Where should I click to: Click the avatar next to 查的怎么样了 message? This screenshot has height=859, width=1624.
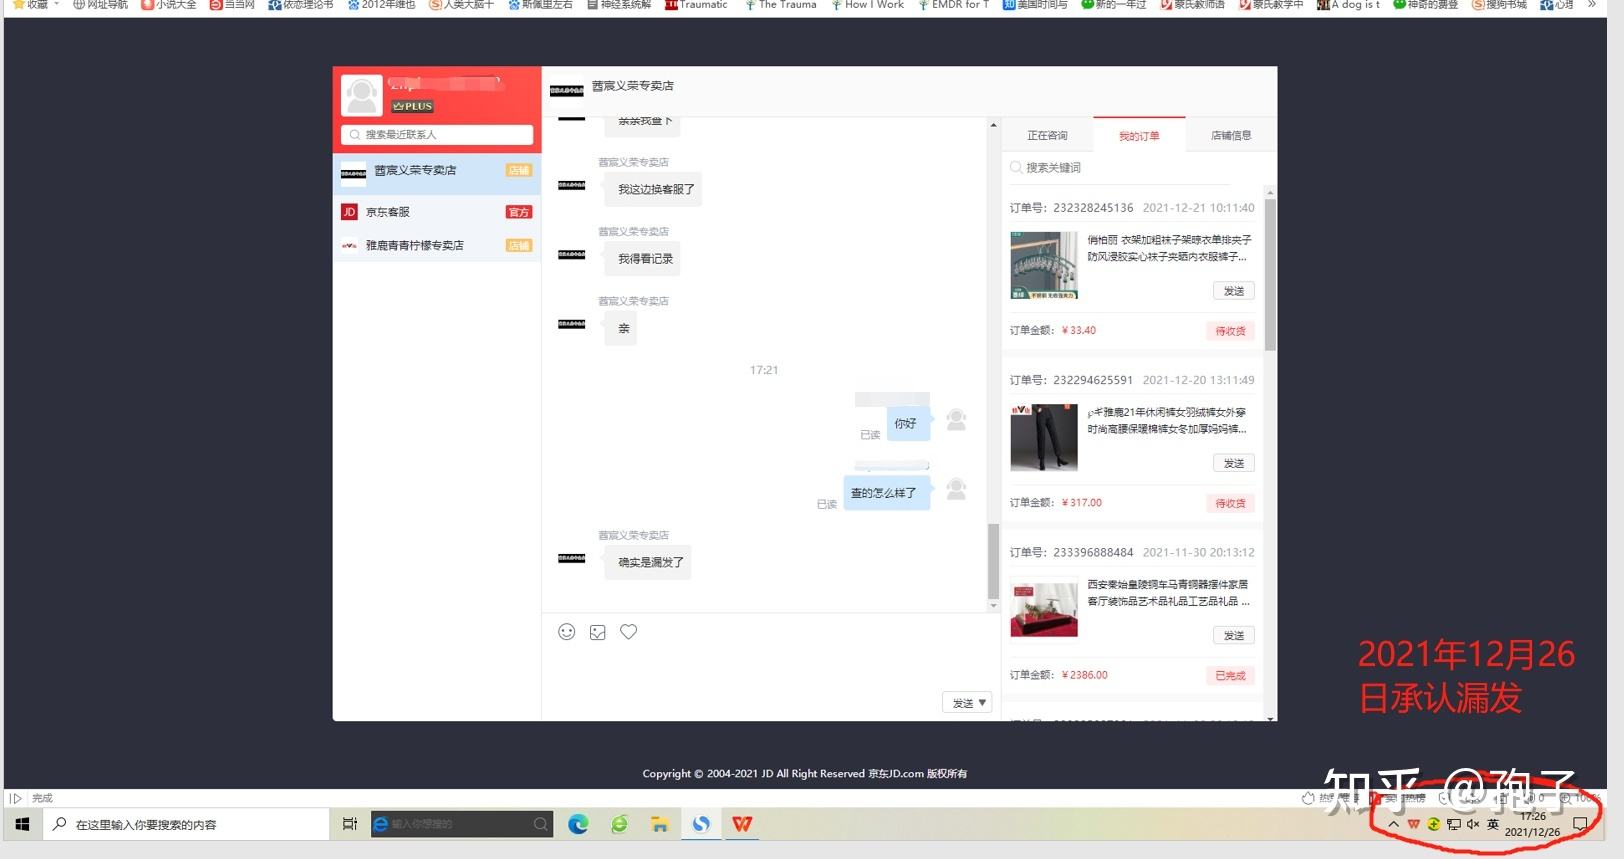click(957, 489)
